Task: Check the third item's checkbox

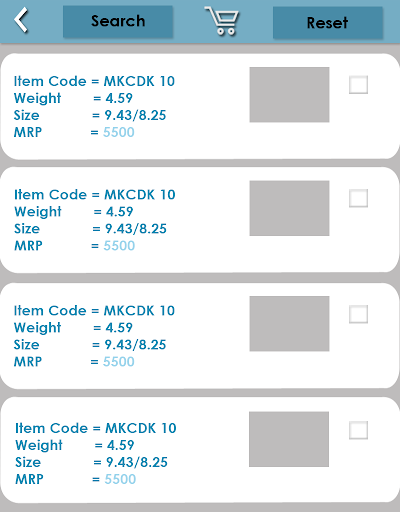Action: coord(358,314)
